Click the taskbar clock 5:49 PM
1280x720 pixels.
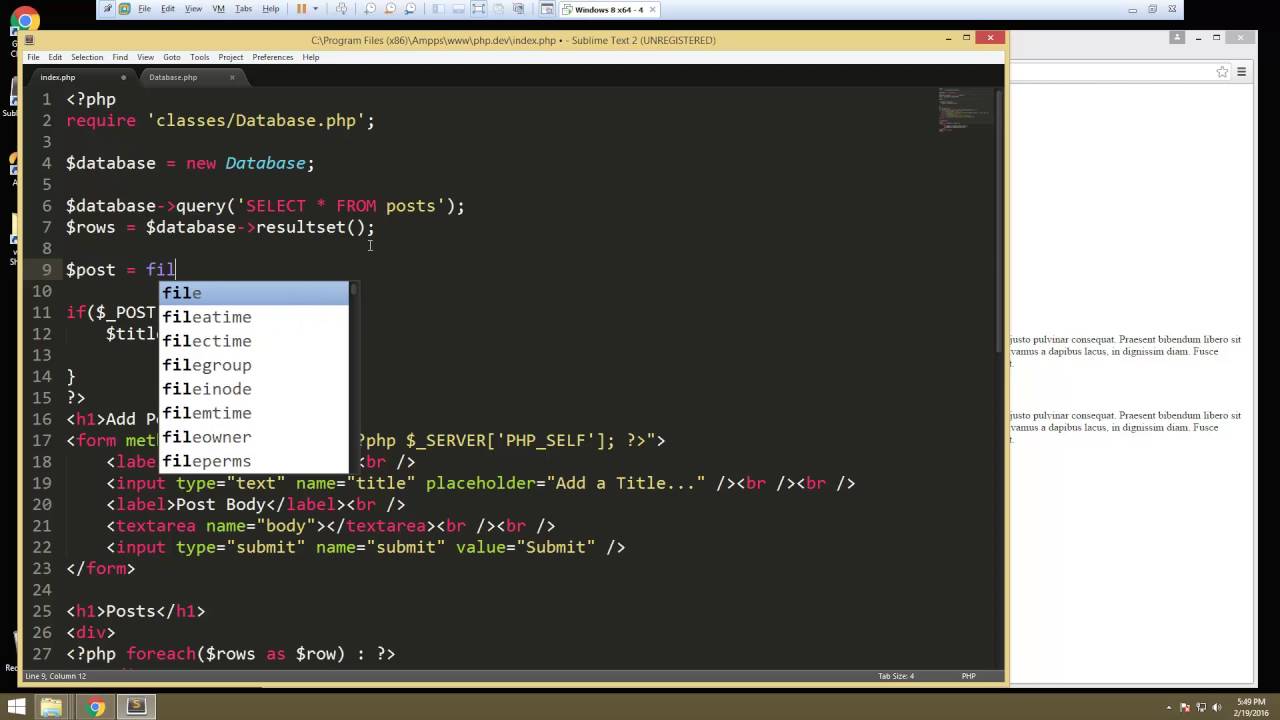coord(1251,702)
